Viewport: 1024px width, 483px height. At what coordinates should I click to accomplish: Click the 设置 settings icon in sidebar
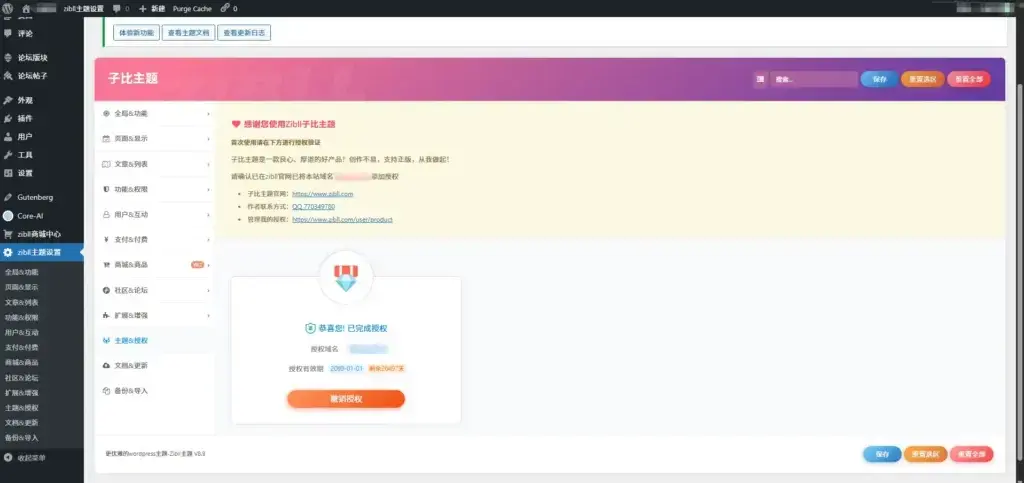[8, 173]
